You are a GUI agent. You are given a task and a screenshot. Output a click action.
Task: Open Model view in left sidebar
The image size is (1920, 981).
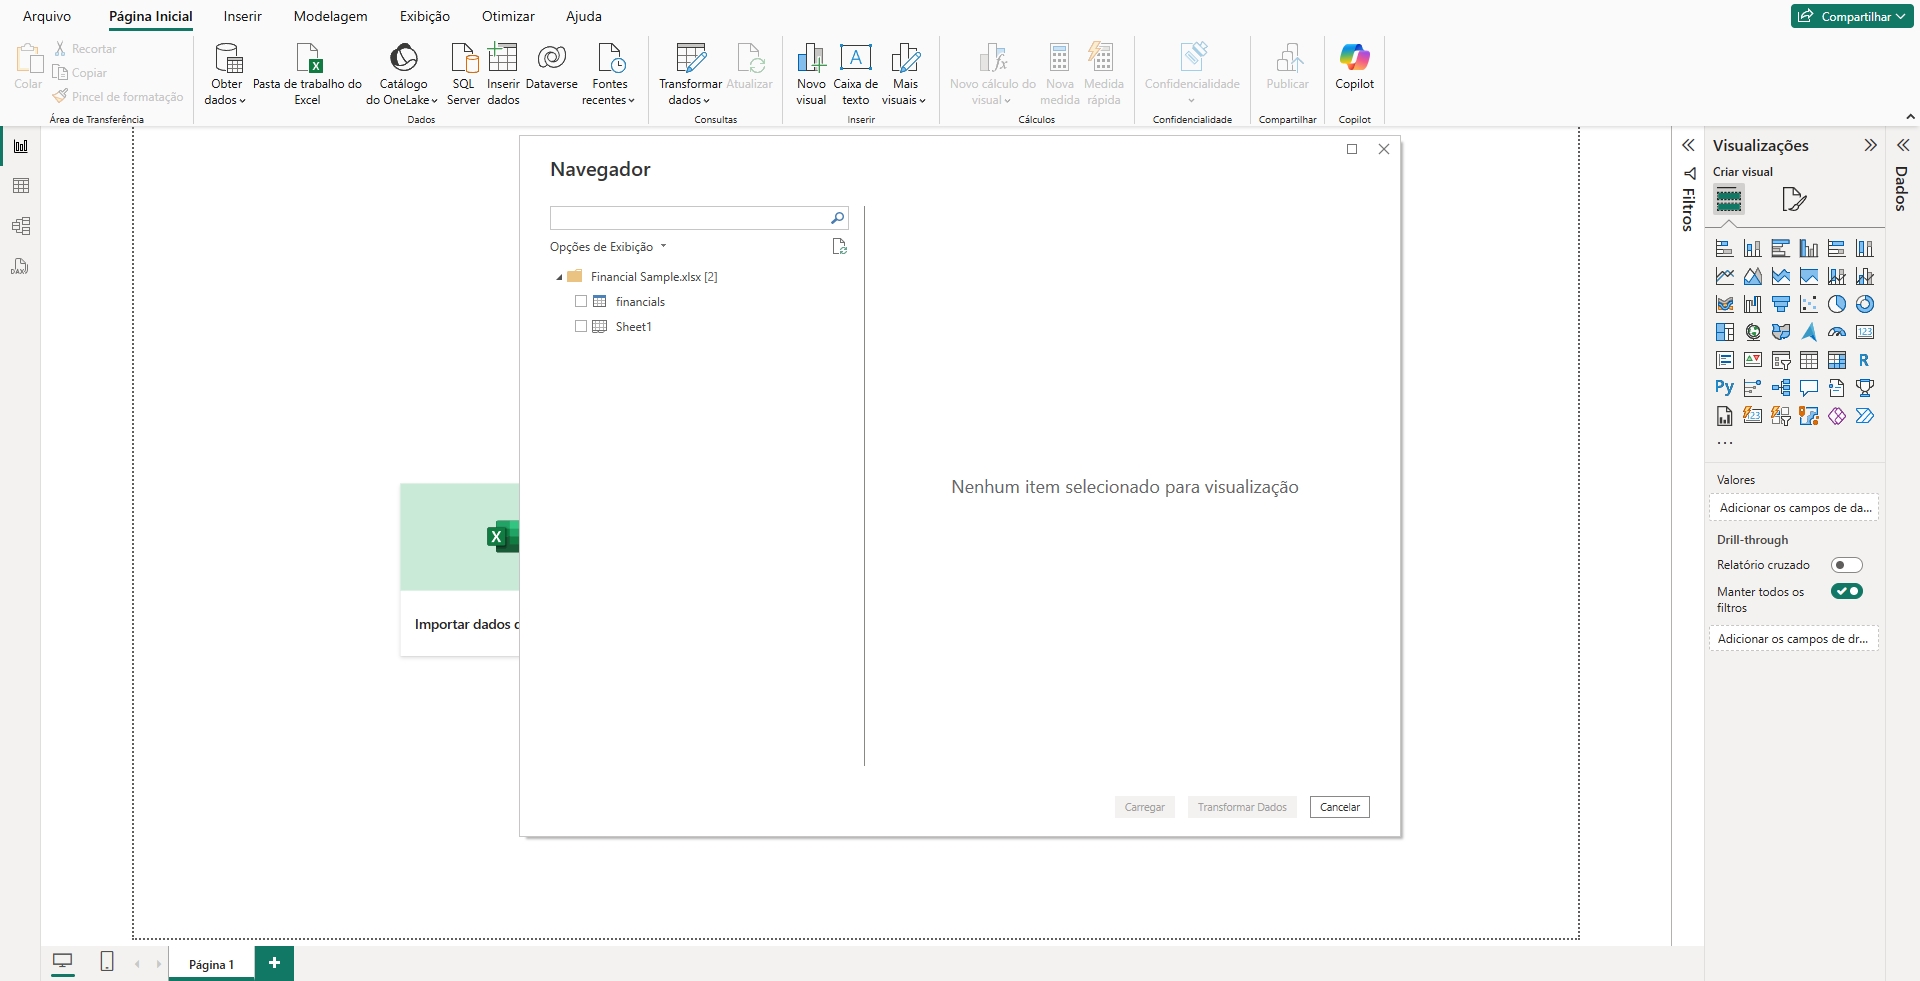(x=20, y=226)
